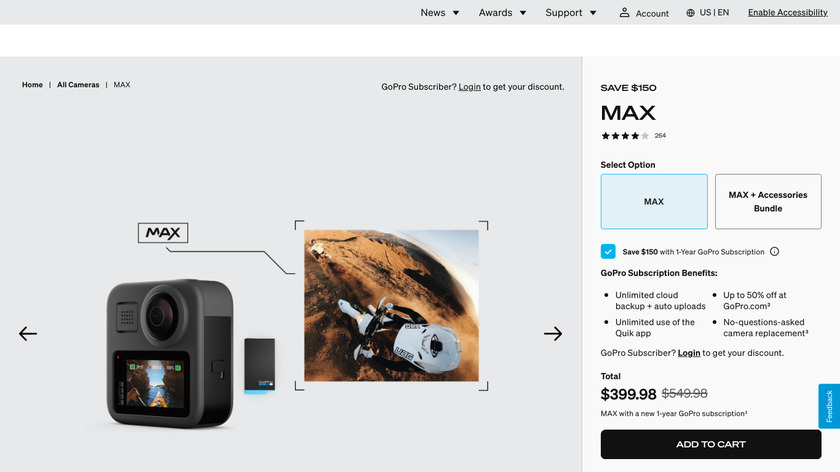Click the strikethrough $549.98 price
The height and width of the screenshot is (472, 840).
pyautogui.click(x=685, y=393)
